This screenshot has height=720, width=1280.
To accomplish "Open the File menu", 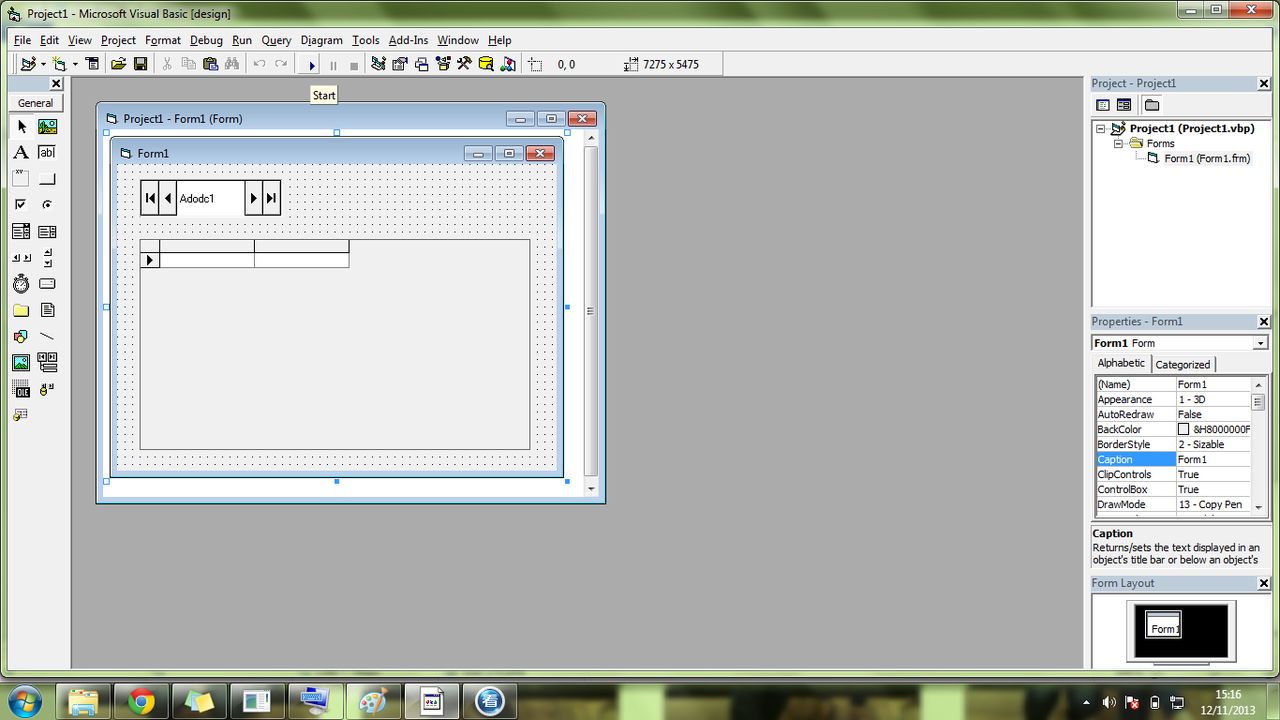I will 23,40.
